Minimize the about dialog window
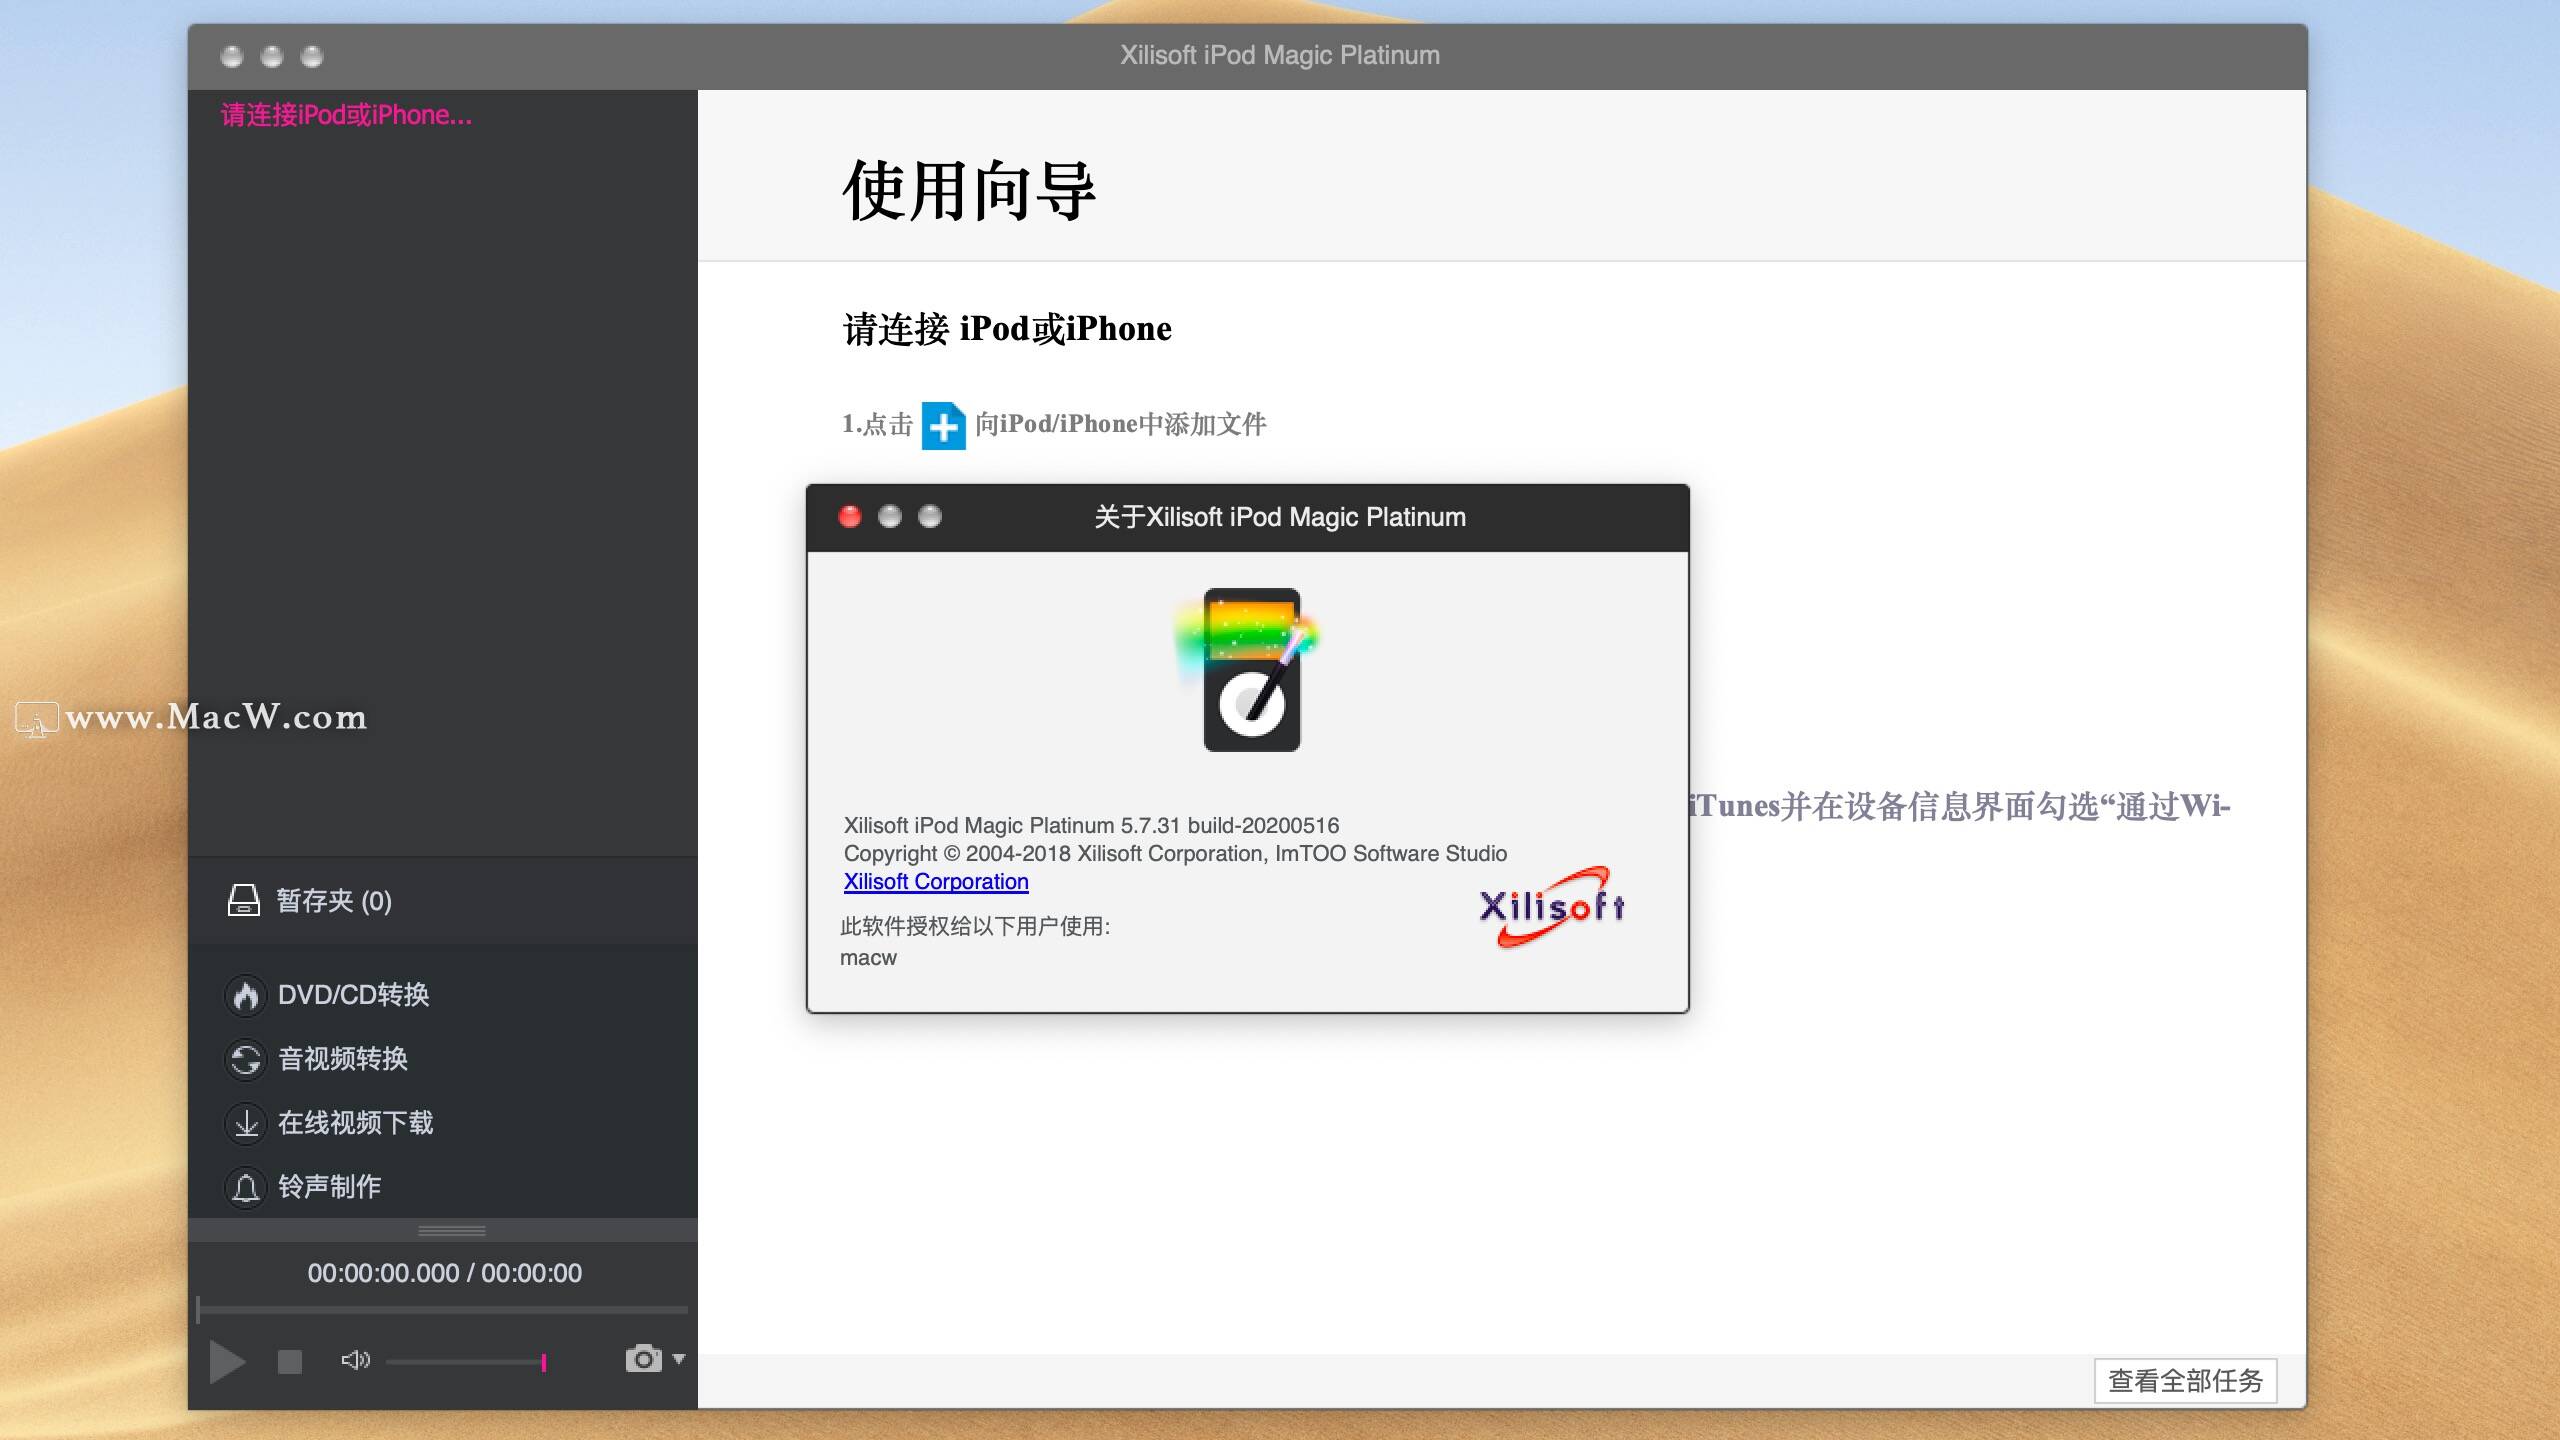Screen dimensions: 2560x1440 890,516
